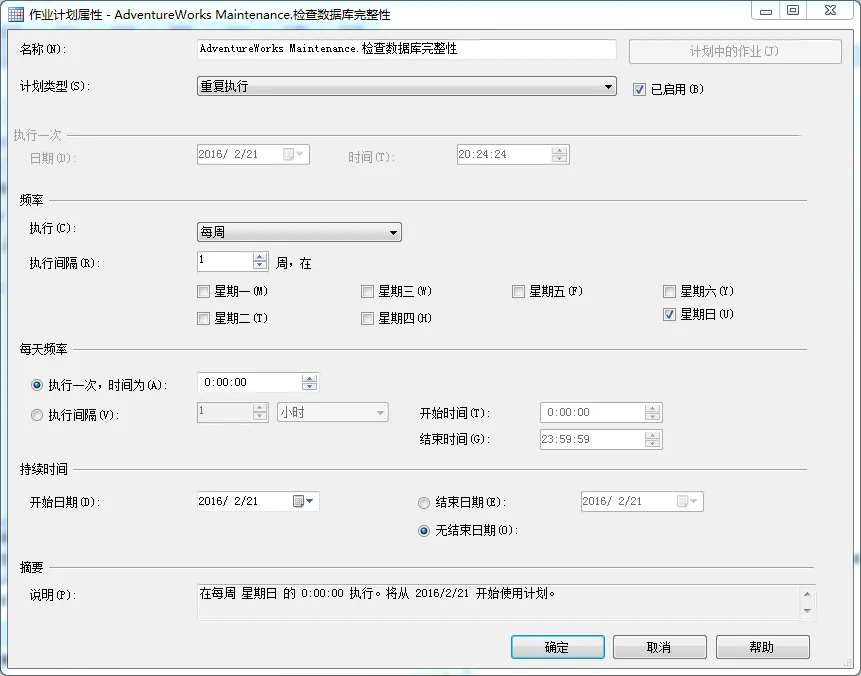Click the 计划中的作业 button
Screen dimensions: 861x676
tap(735, 51)
